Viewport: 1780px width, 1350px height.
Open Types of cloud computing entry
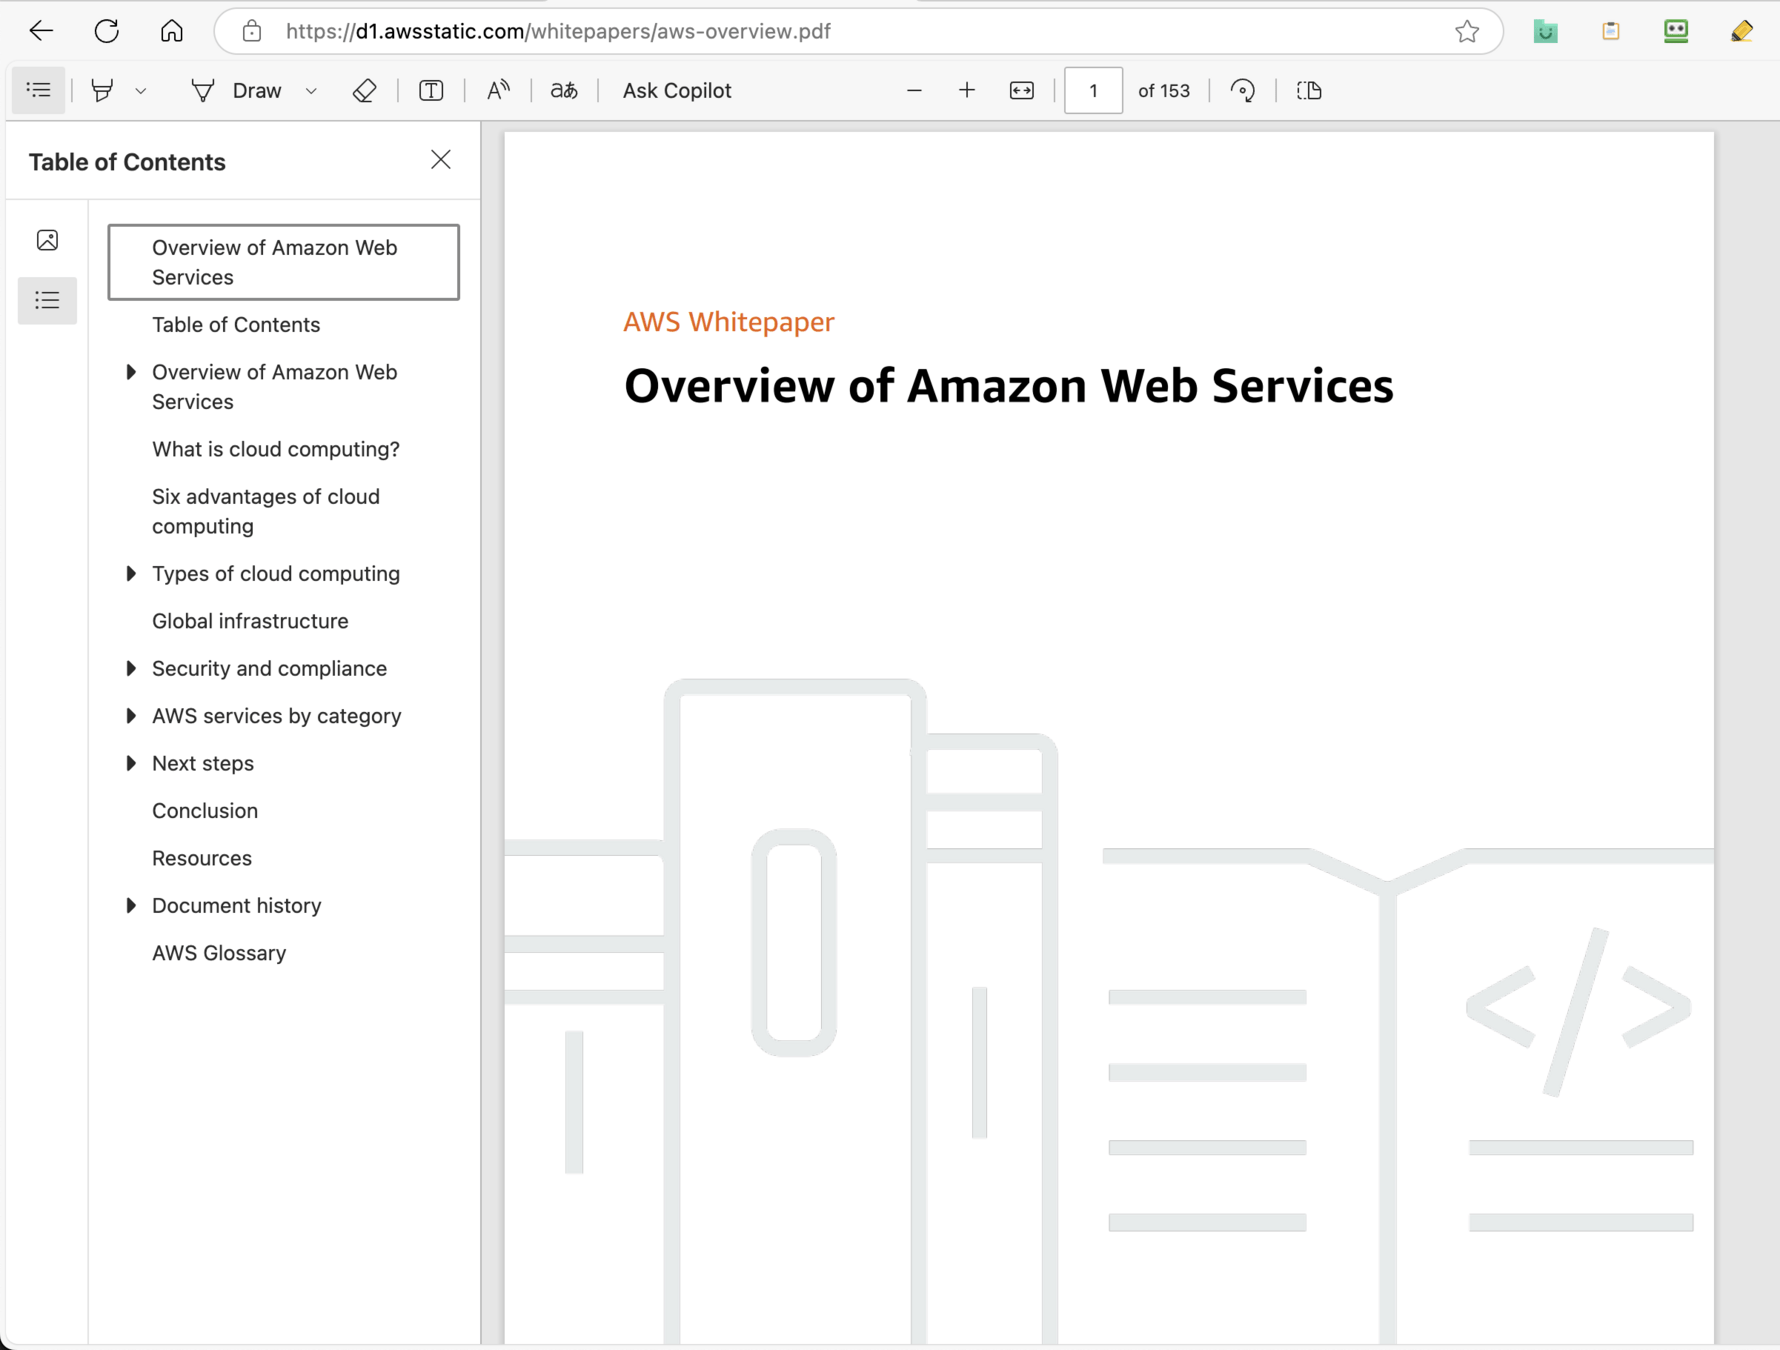pyautogui.click(x=276, y=573)
